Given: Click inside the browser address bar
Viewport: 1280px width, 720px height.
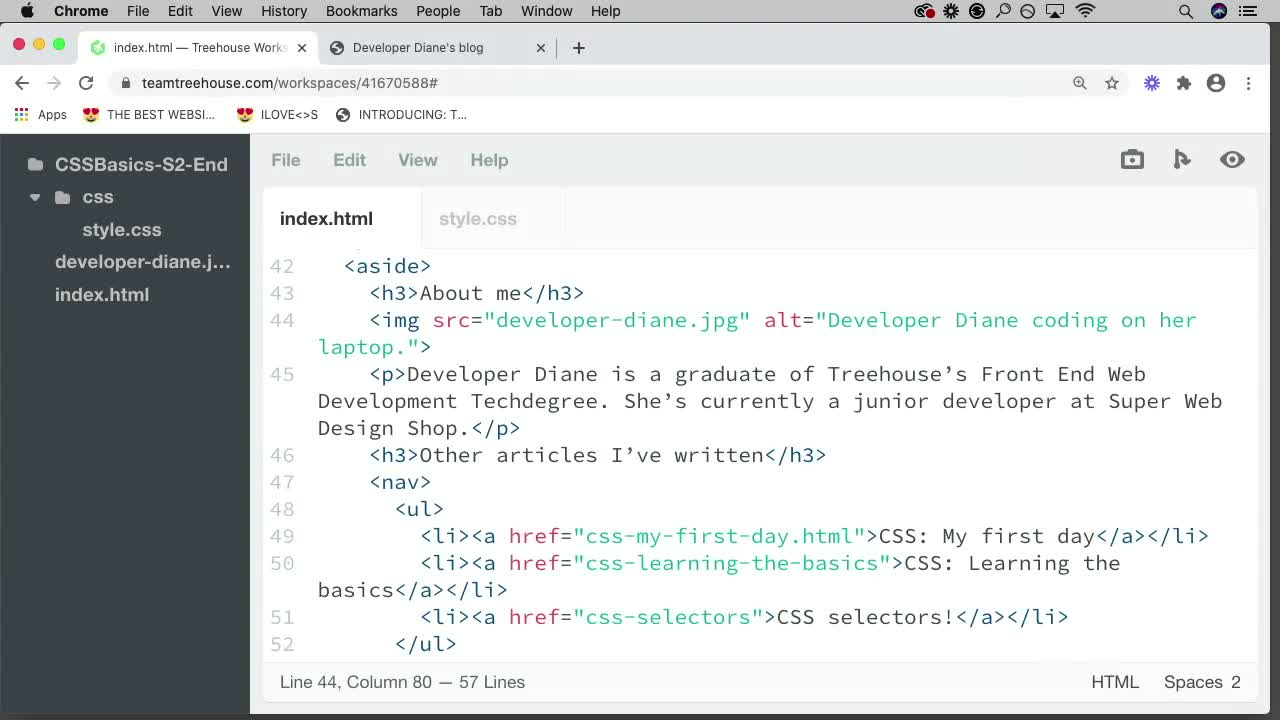Looking at the screenshot, I should click(400, 84).
